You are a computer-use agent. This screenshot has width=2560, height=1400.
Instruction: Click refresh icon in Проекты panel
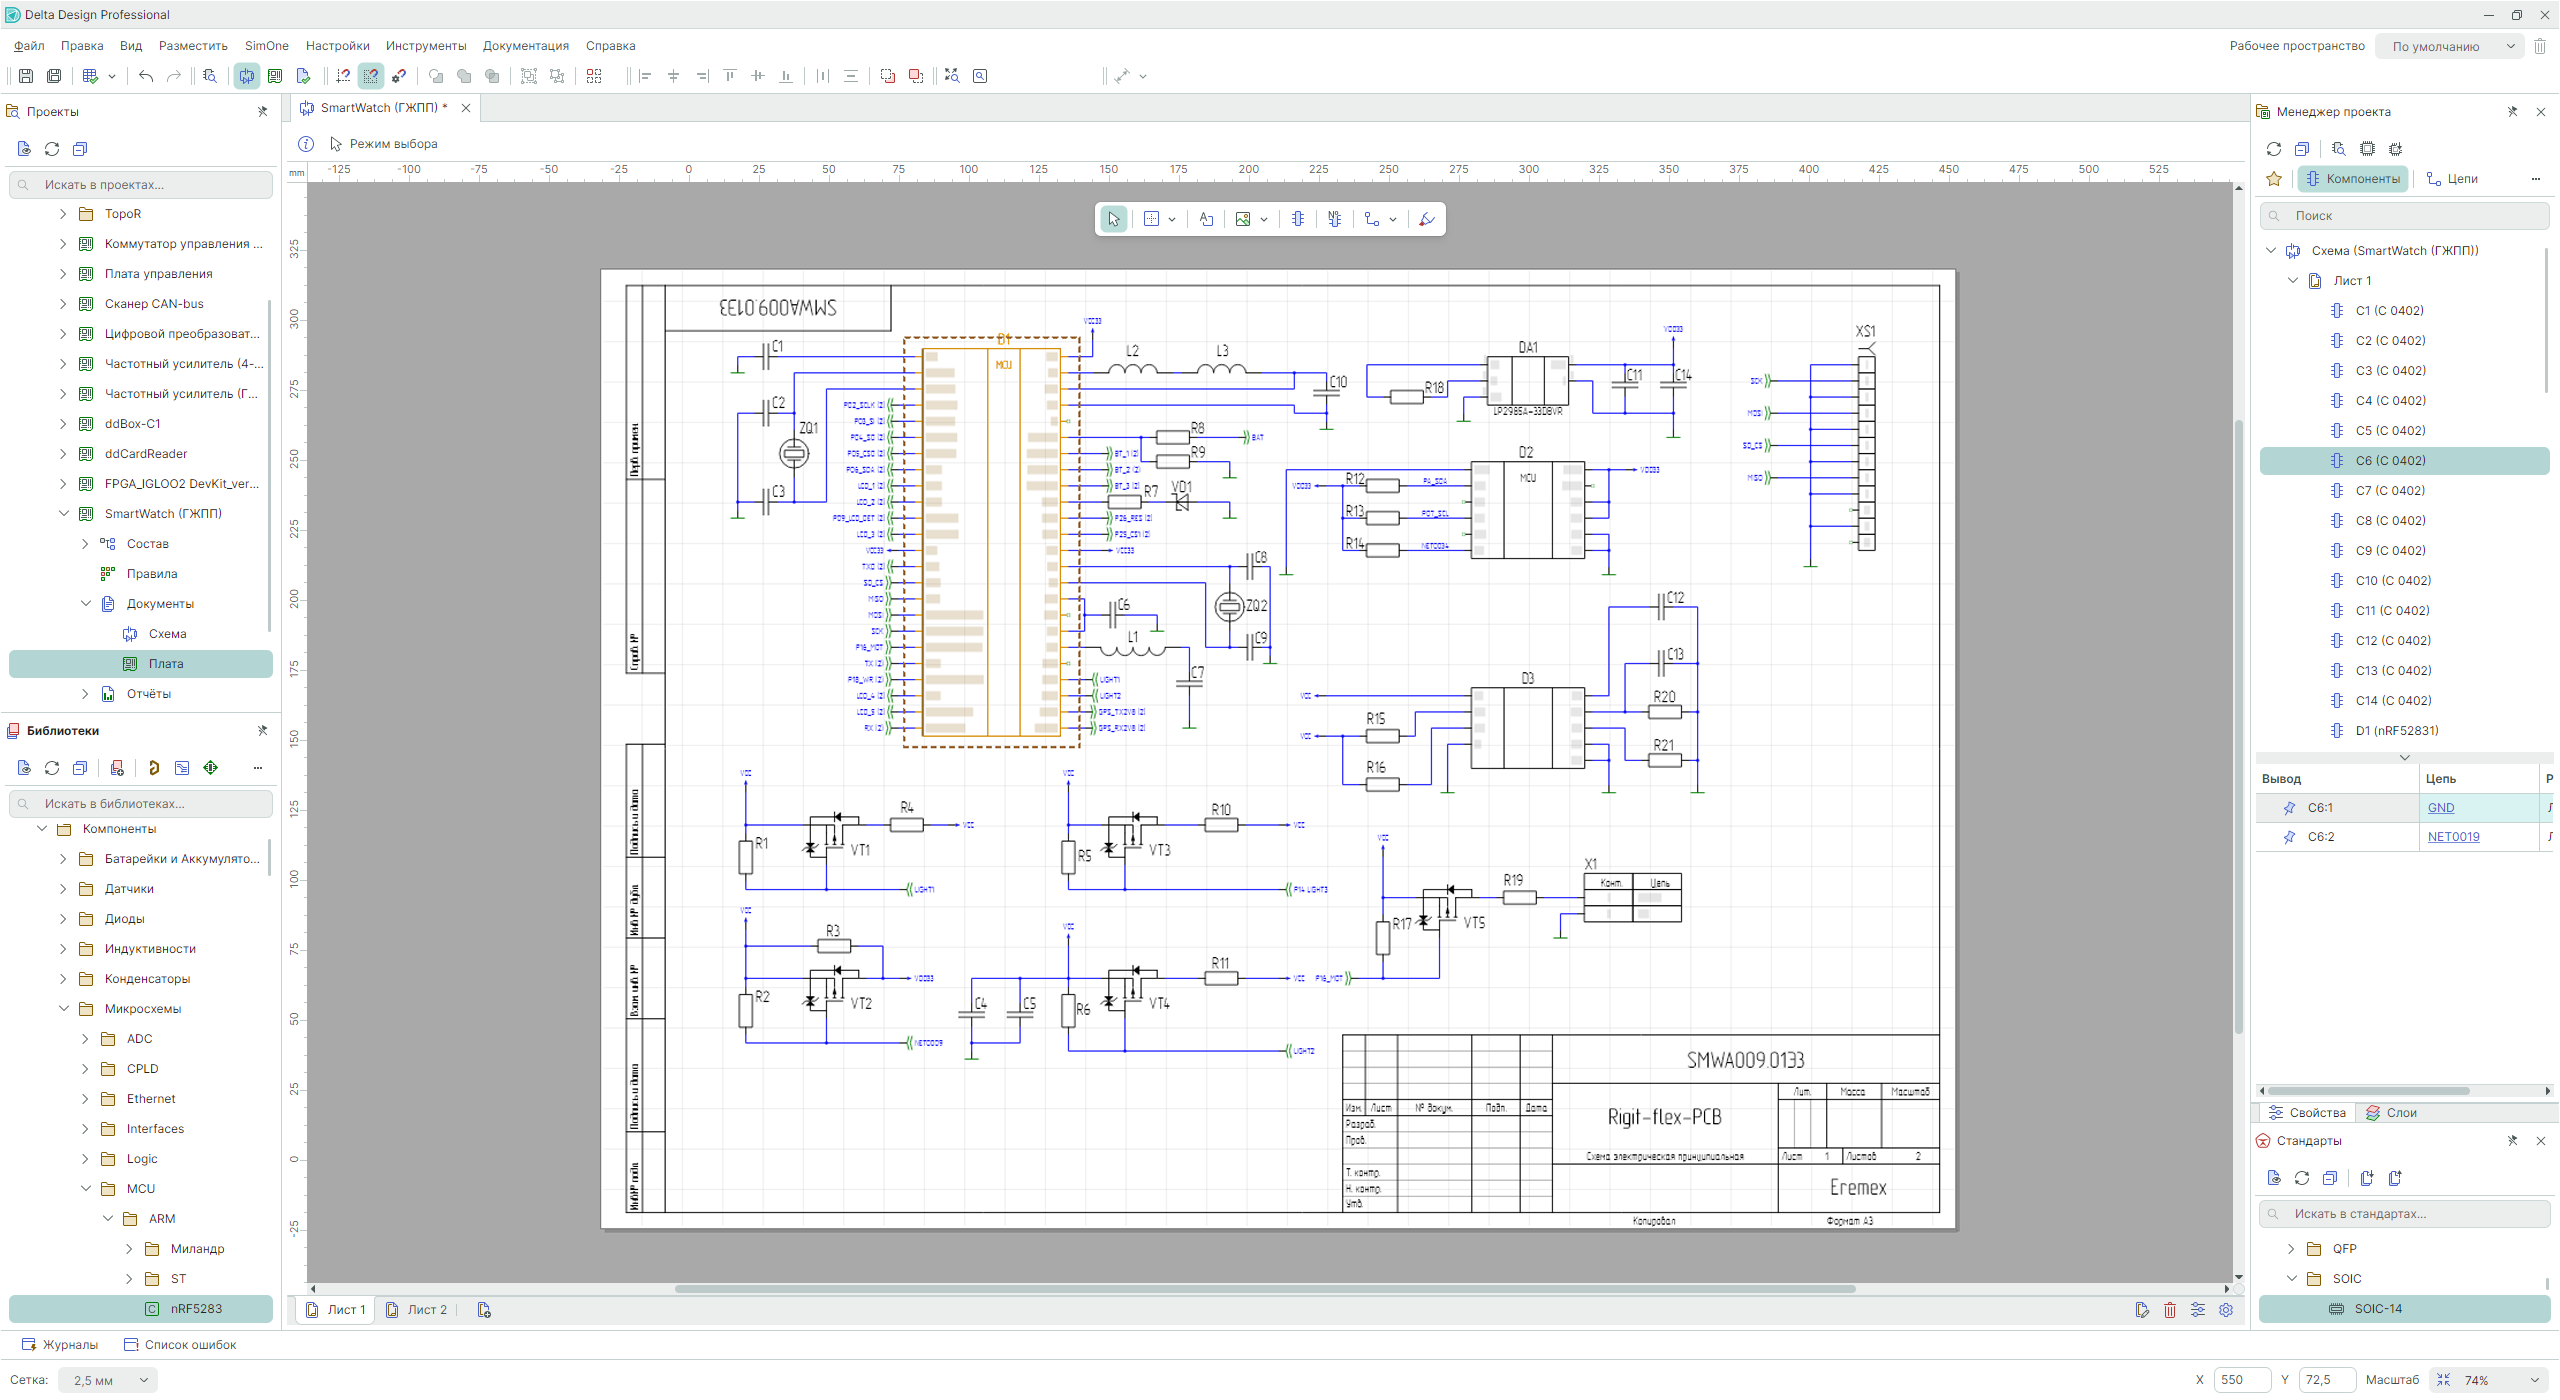point(52,149)
